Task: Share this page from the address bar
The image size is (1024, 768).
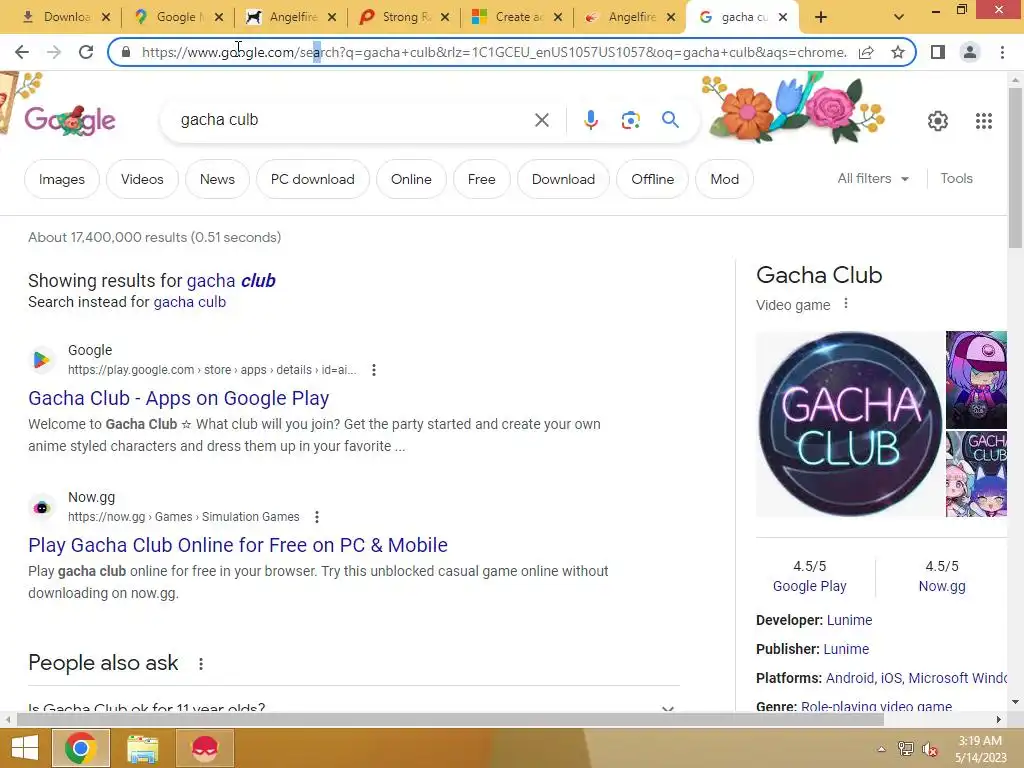Action: tap(866, 52)
